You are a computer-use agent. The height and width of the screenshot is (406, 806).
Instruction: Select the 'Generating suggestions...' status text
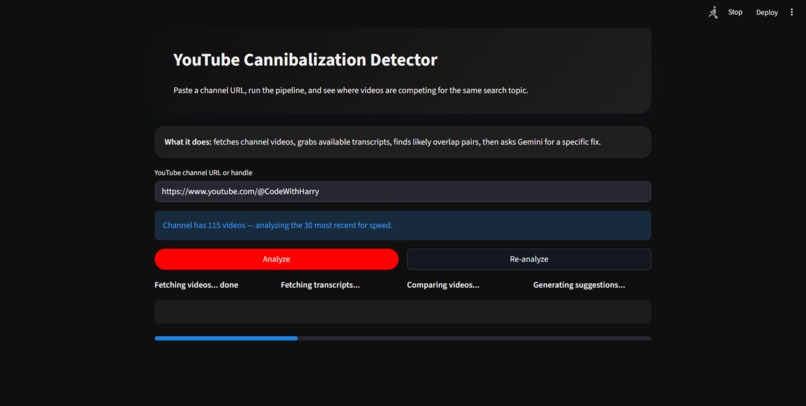click(579, 285)
